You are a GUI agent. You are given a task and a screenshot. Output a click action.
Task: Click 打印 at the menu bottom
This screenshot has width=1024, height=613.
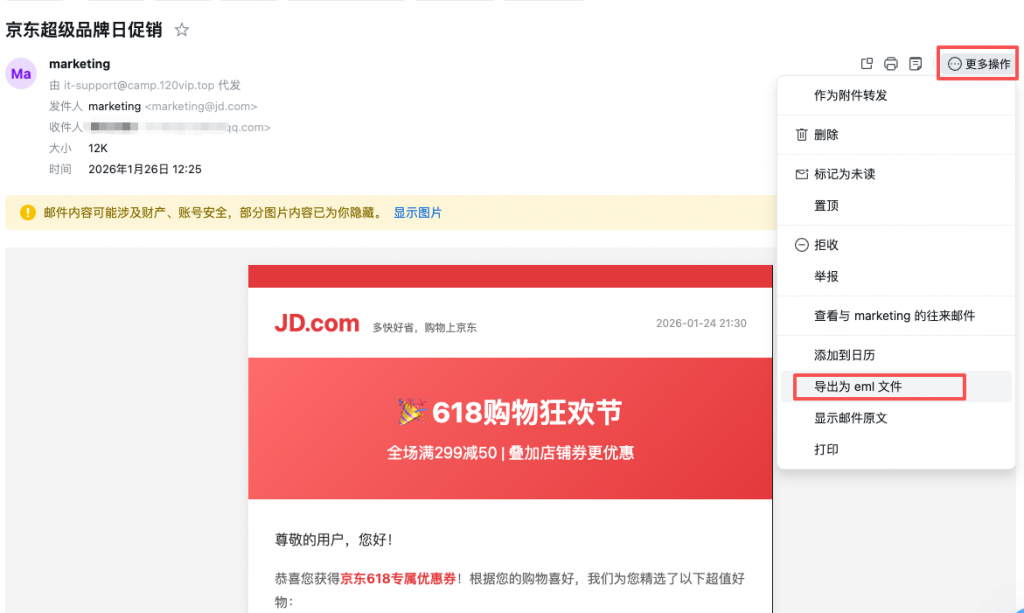point(826,450)
